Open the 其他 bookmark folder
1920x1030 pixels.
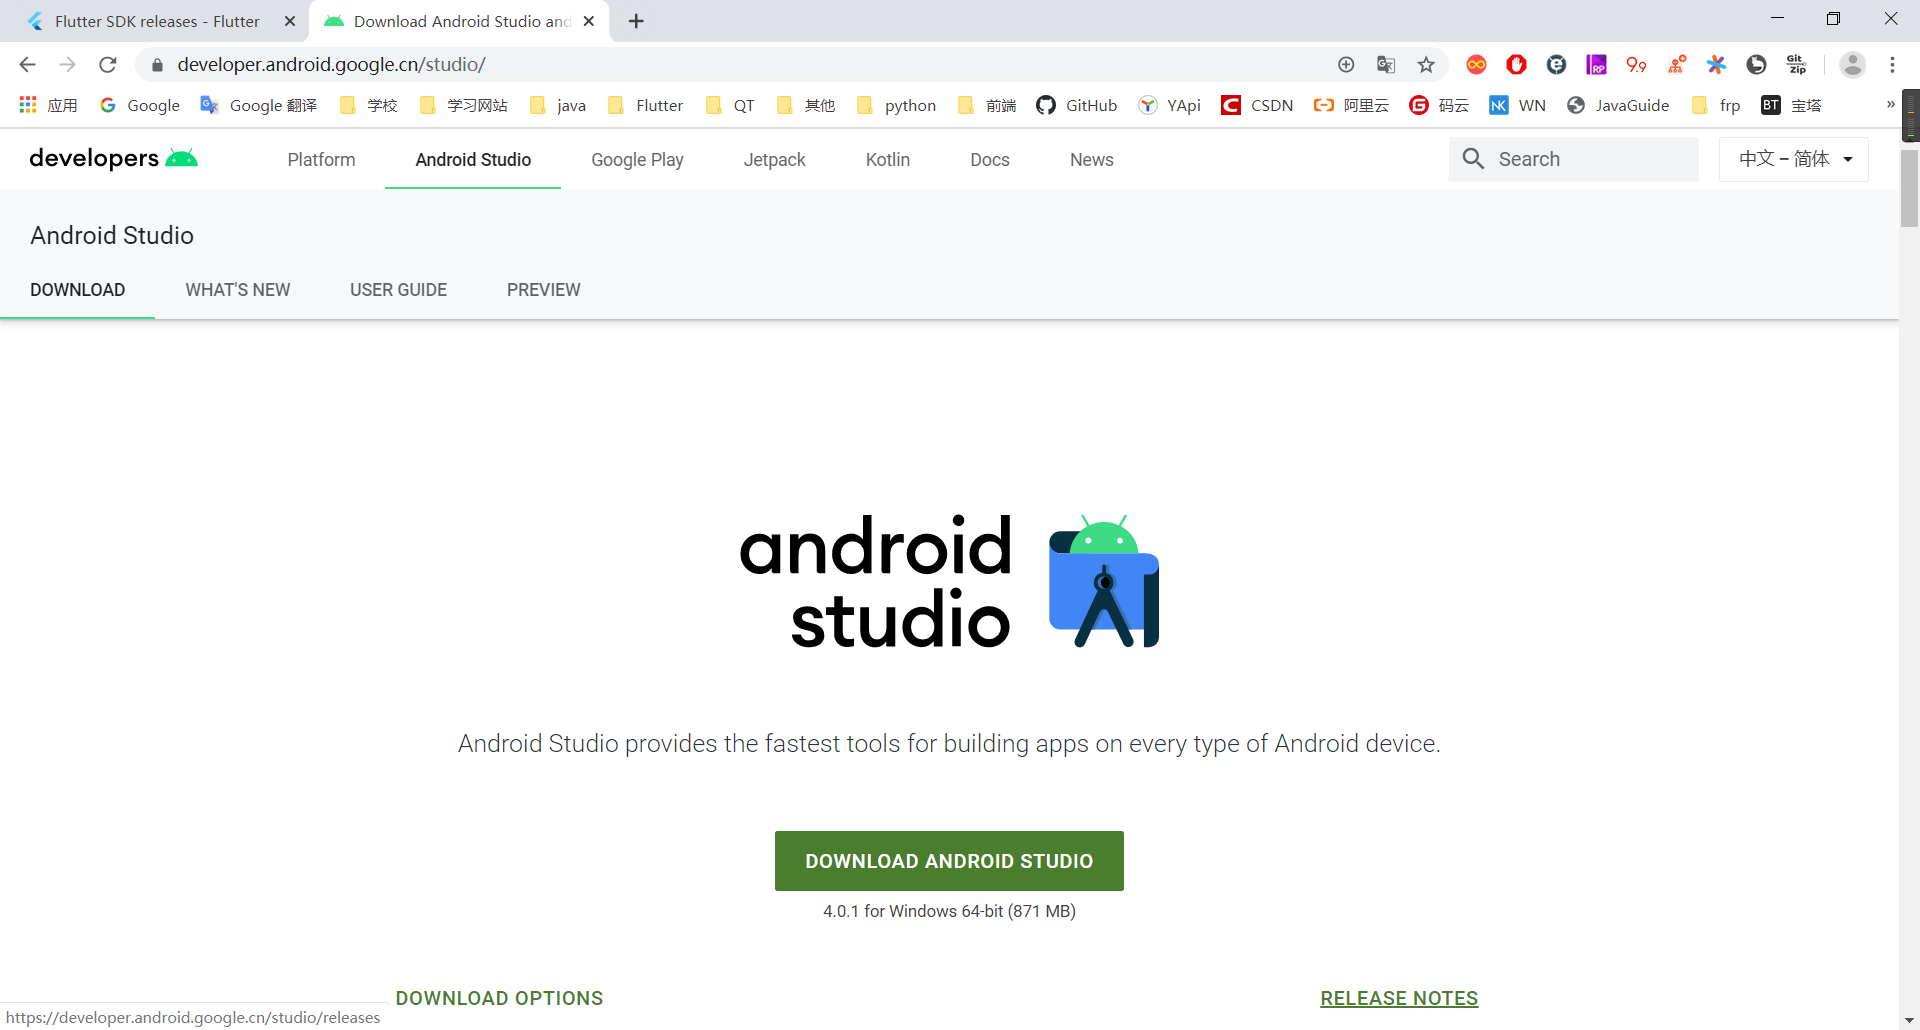pos(806,105)
